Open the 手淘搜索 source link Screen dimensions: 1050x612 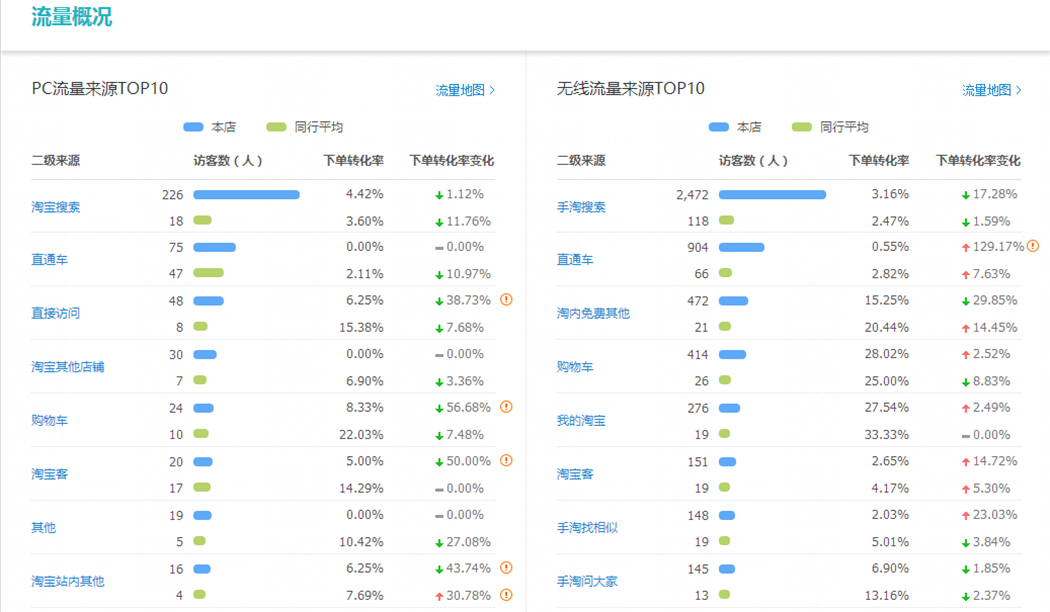(581, 207)
